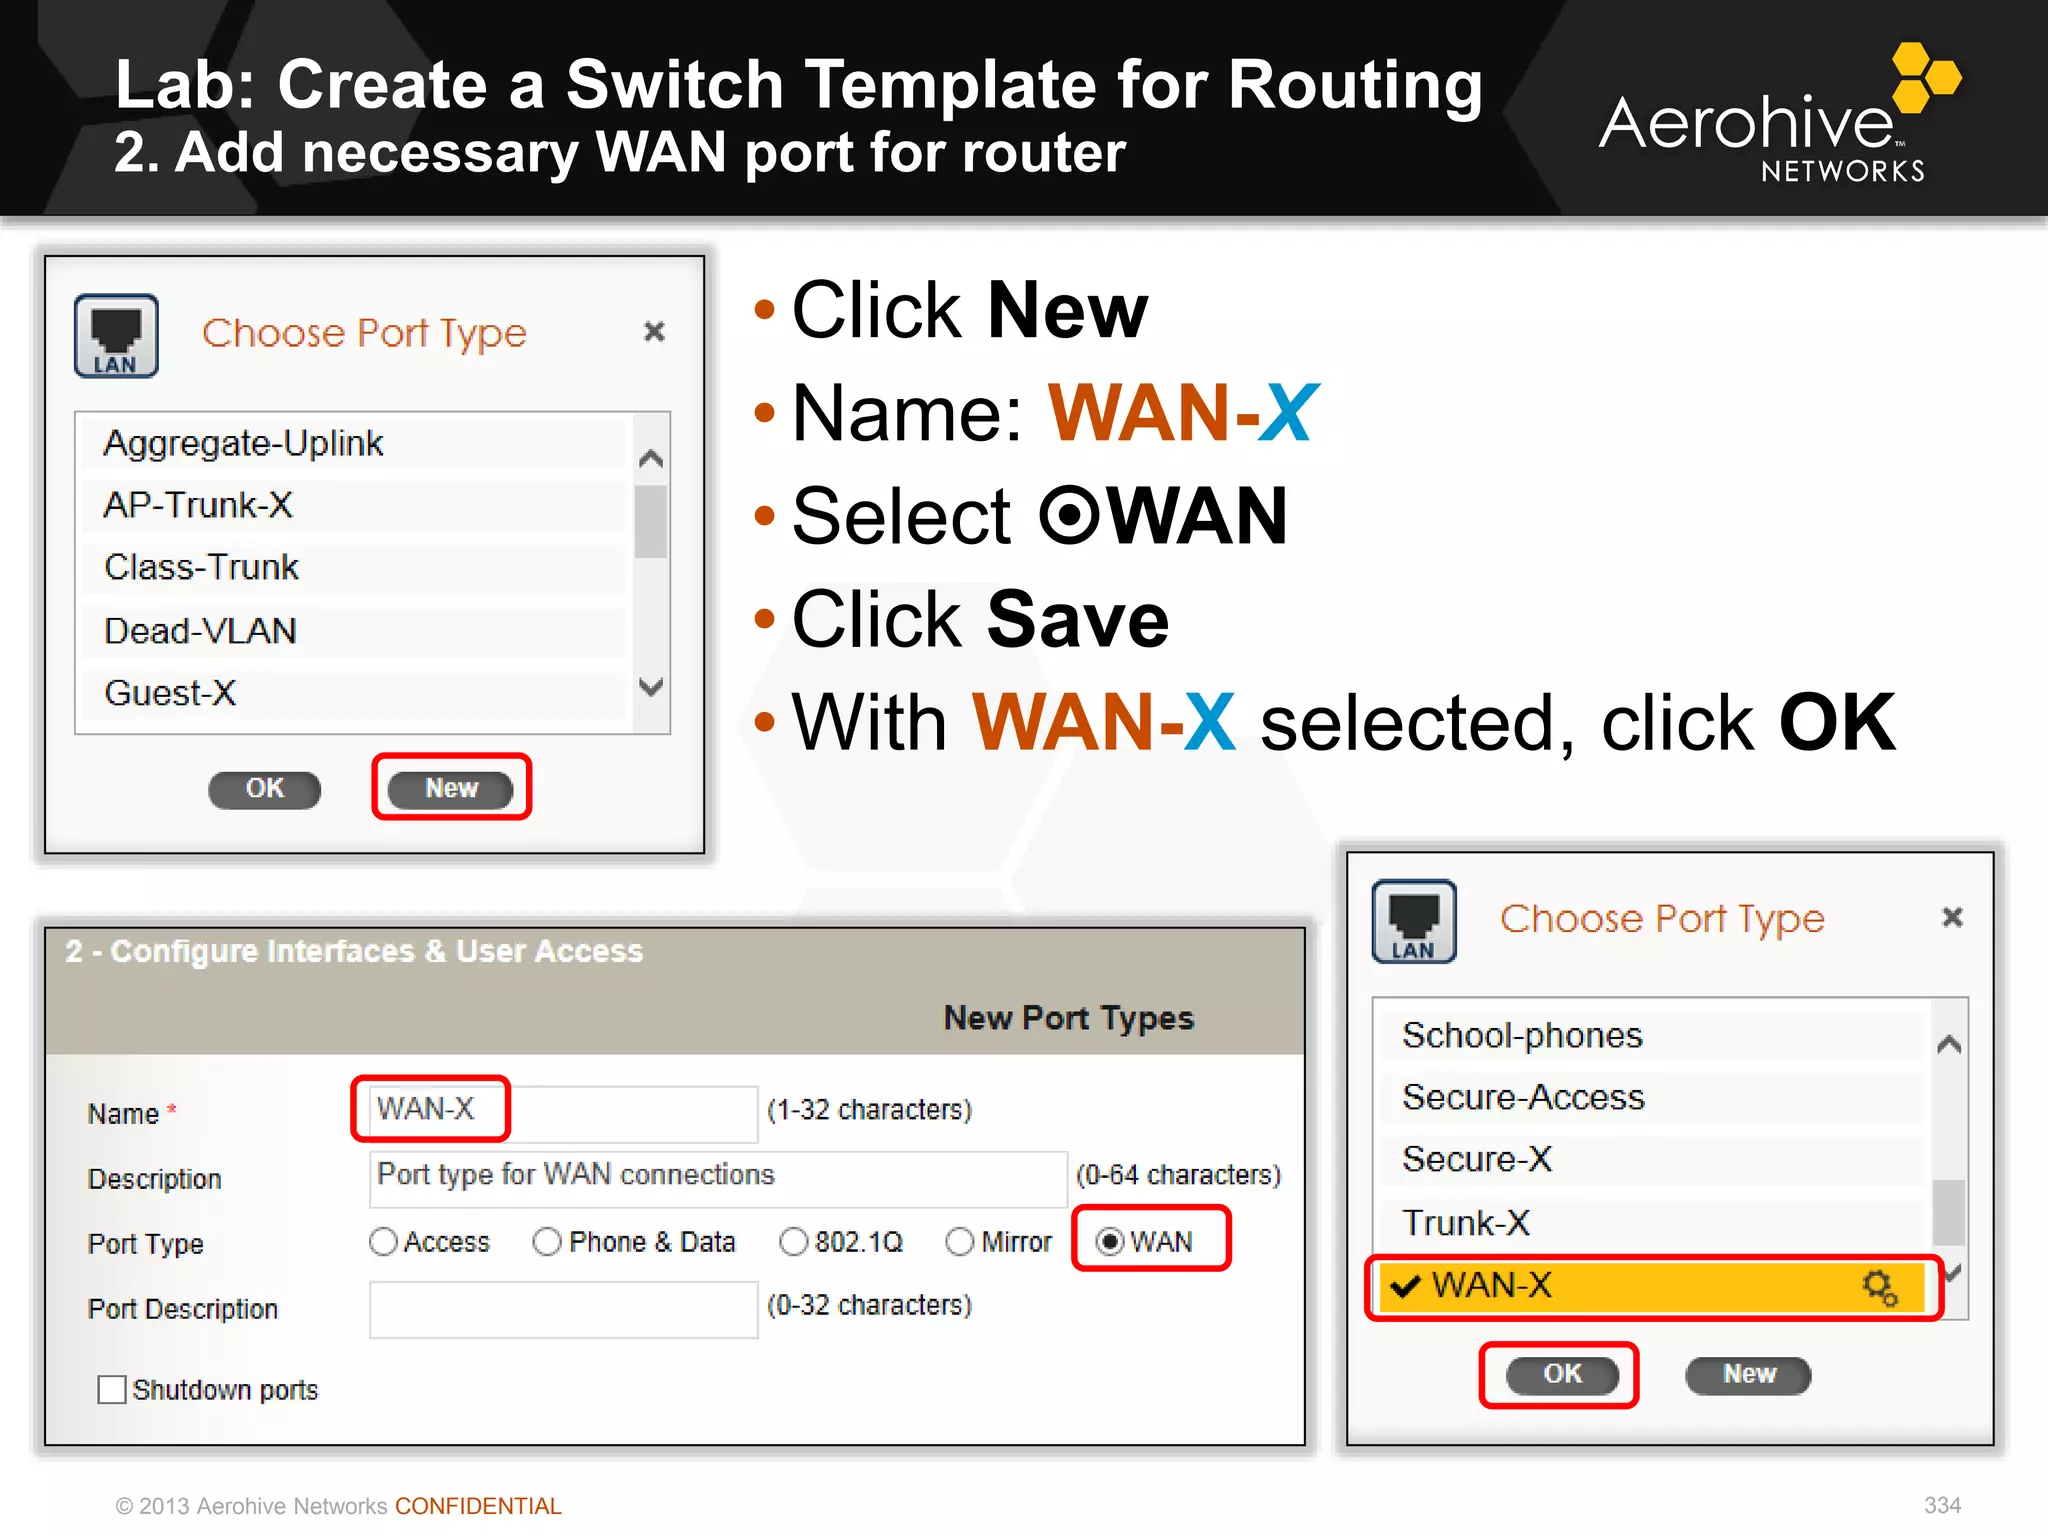This screenshot has height=1536, width=2048.
Task: Select the 802.1Q port type radio
Action: point(793,1241)
